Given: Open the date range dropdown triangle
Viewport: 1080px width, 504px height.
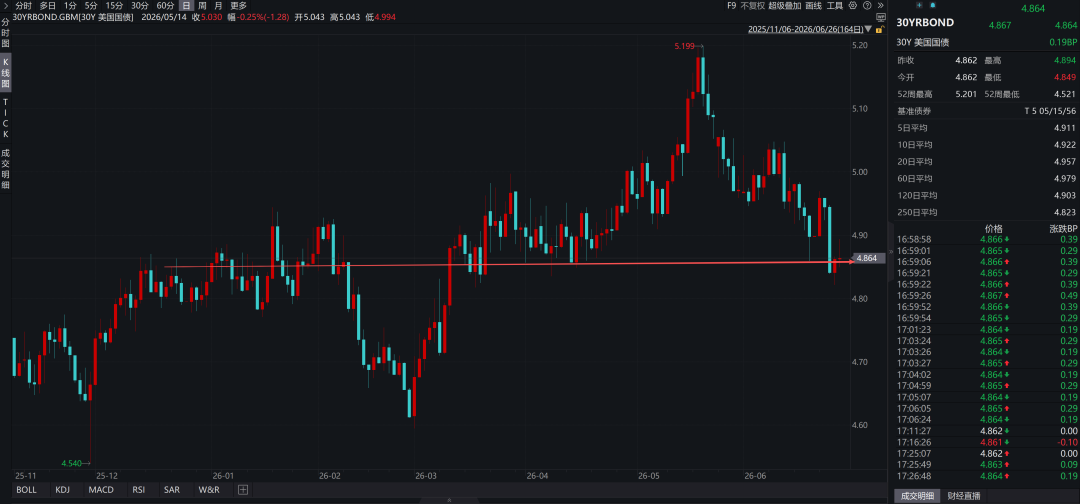Looking at the screenshot, I should [x=868, y=28].
